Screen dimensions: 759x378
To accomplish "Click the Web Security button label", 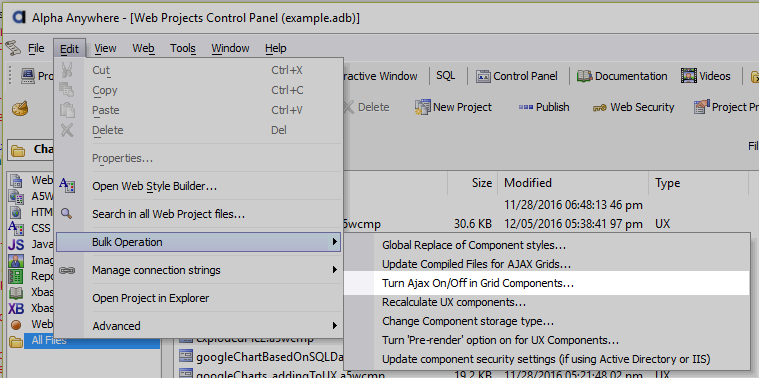I will click(x=642, y=107).
